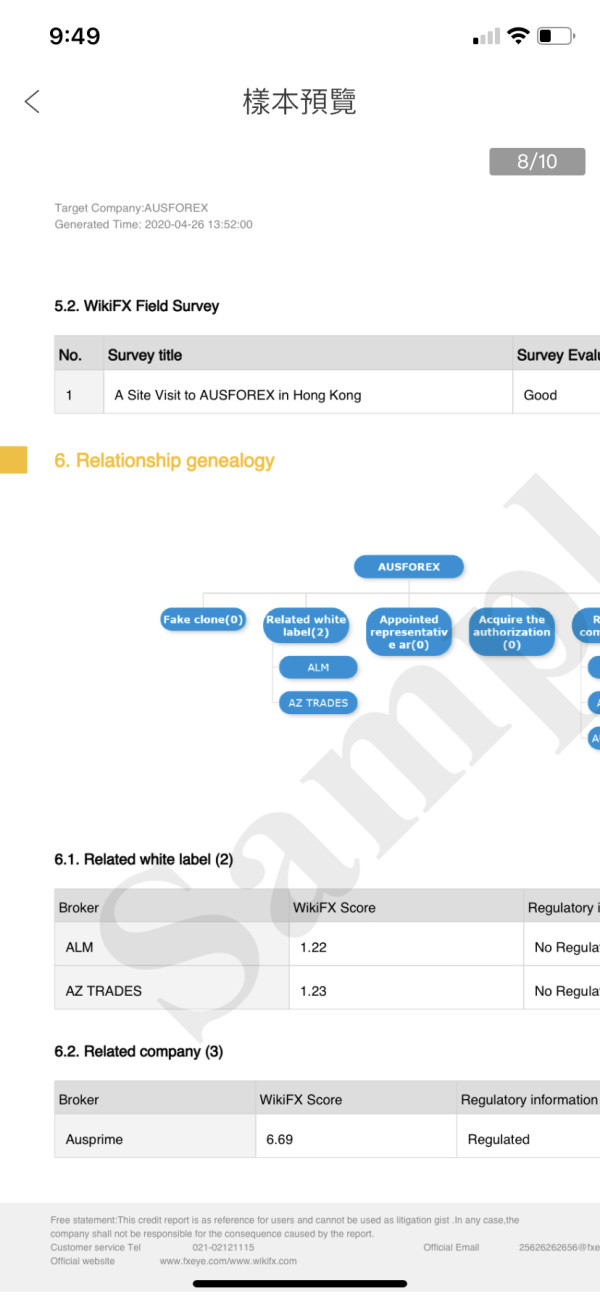600x1299 pixels.
Task: Select the AUSFOREX root node
Action: coord(409,567)
